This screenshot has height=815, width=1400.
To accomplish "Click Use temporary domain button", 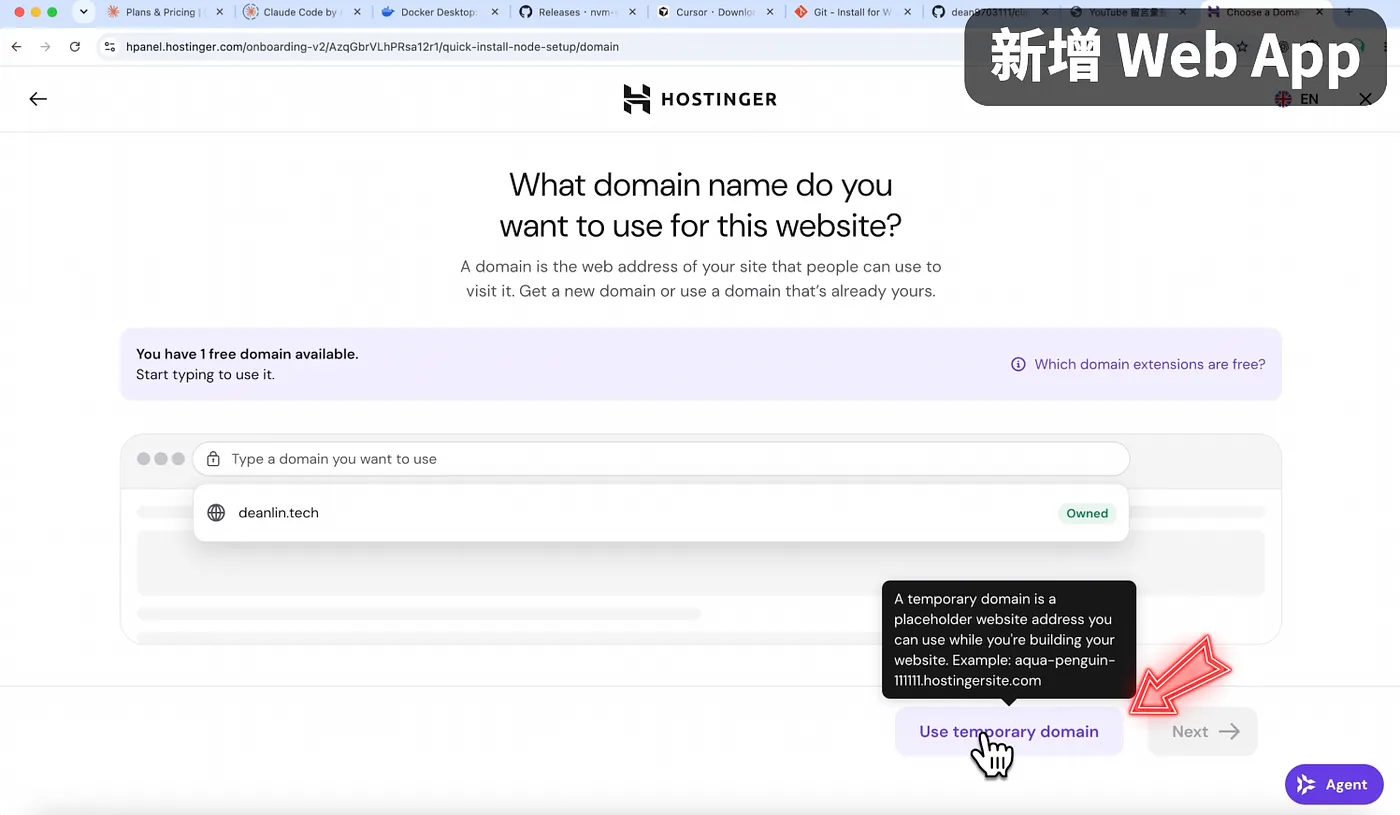I will pyautogui.click(x=1009, y=731).
